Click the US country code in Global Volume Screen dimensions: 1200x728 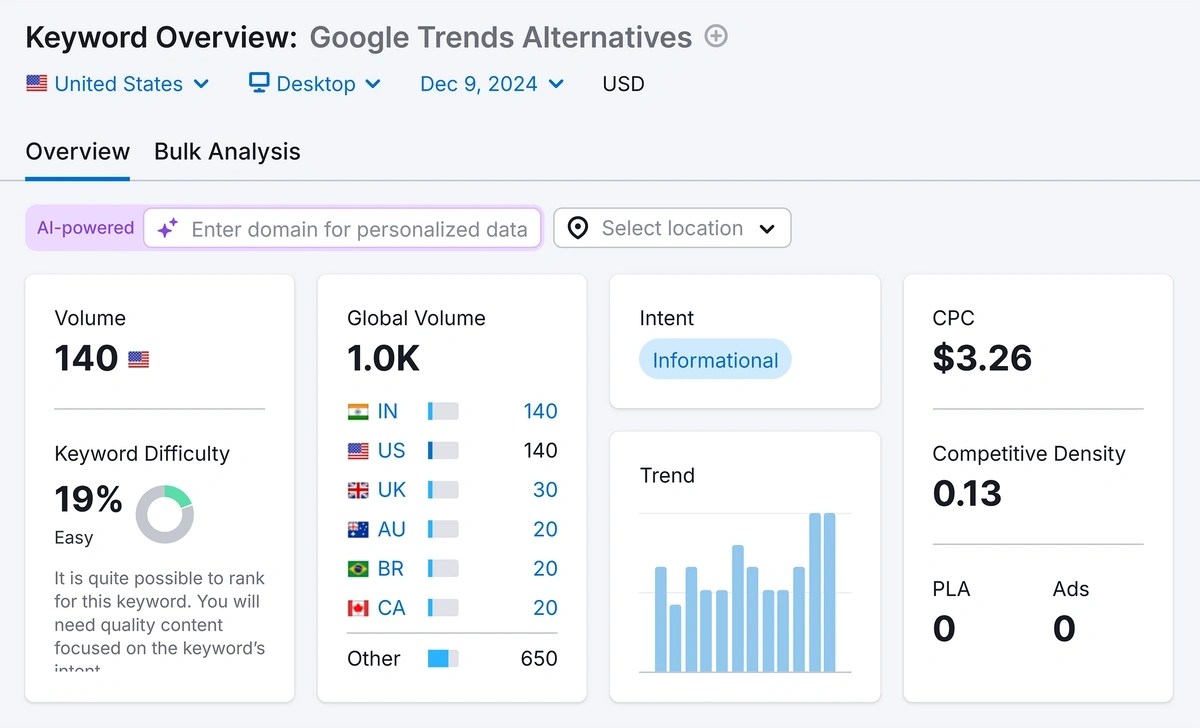[x=392, y=451]
